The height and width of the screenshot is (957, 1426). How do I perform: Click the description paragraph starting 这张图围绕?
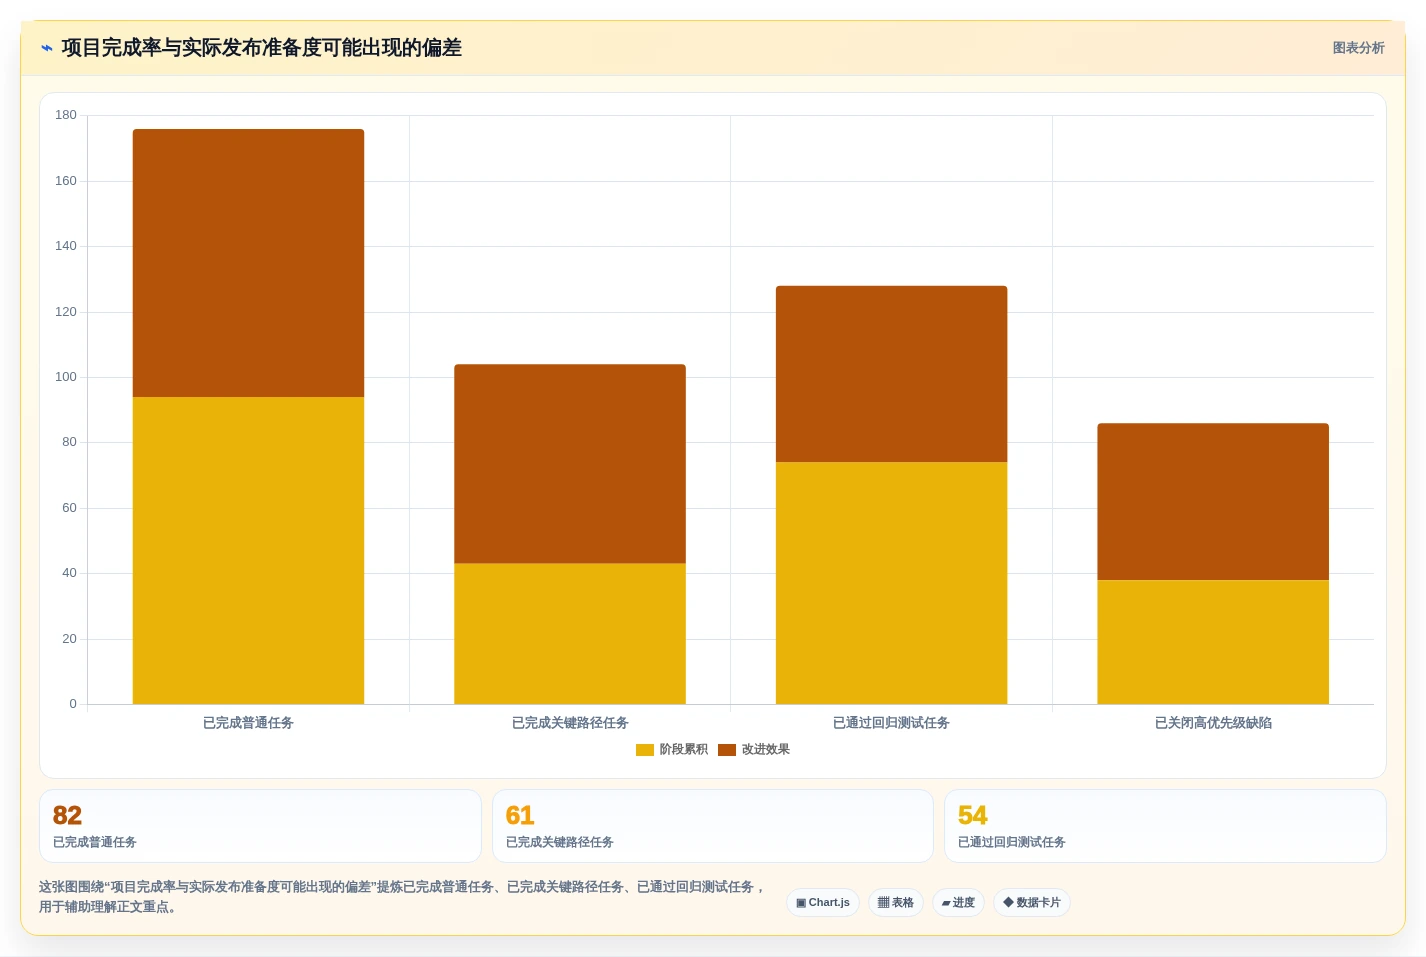point(403,897)
